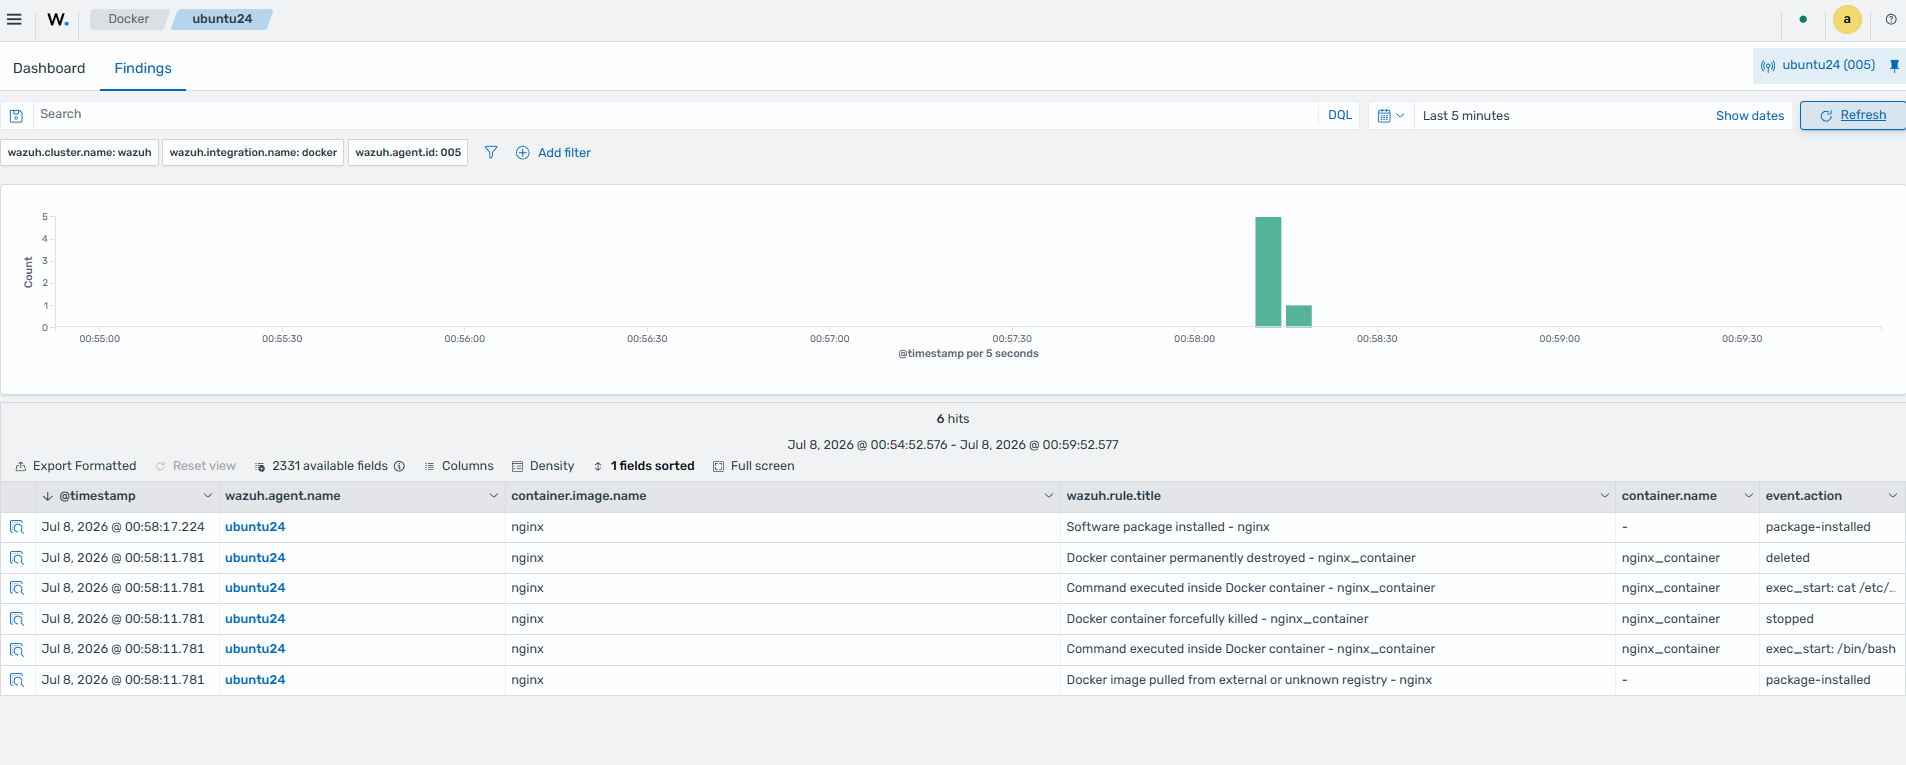
Task: Open the event.action column menu
Action: 1893,496
